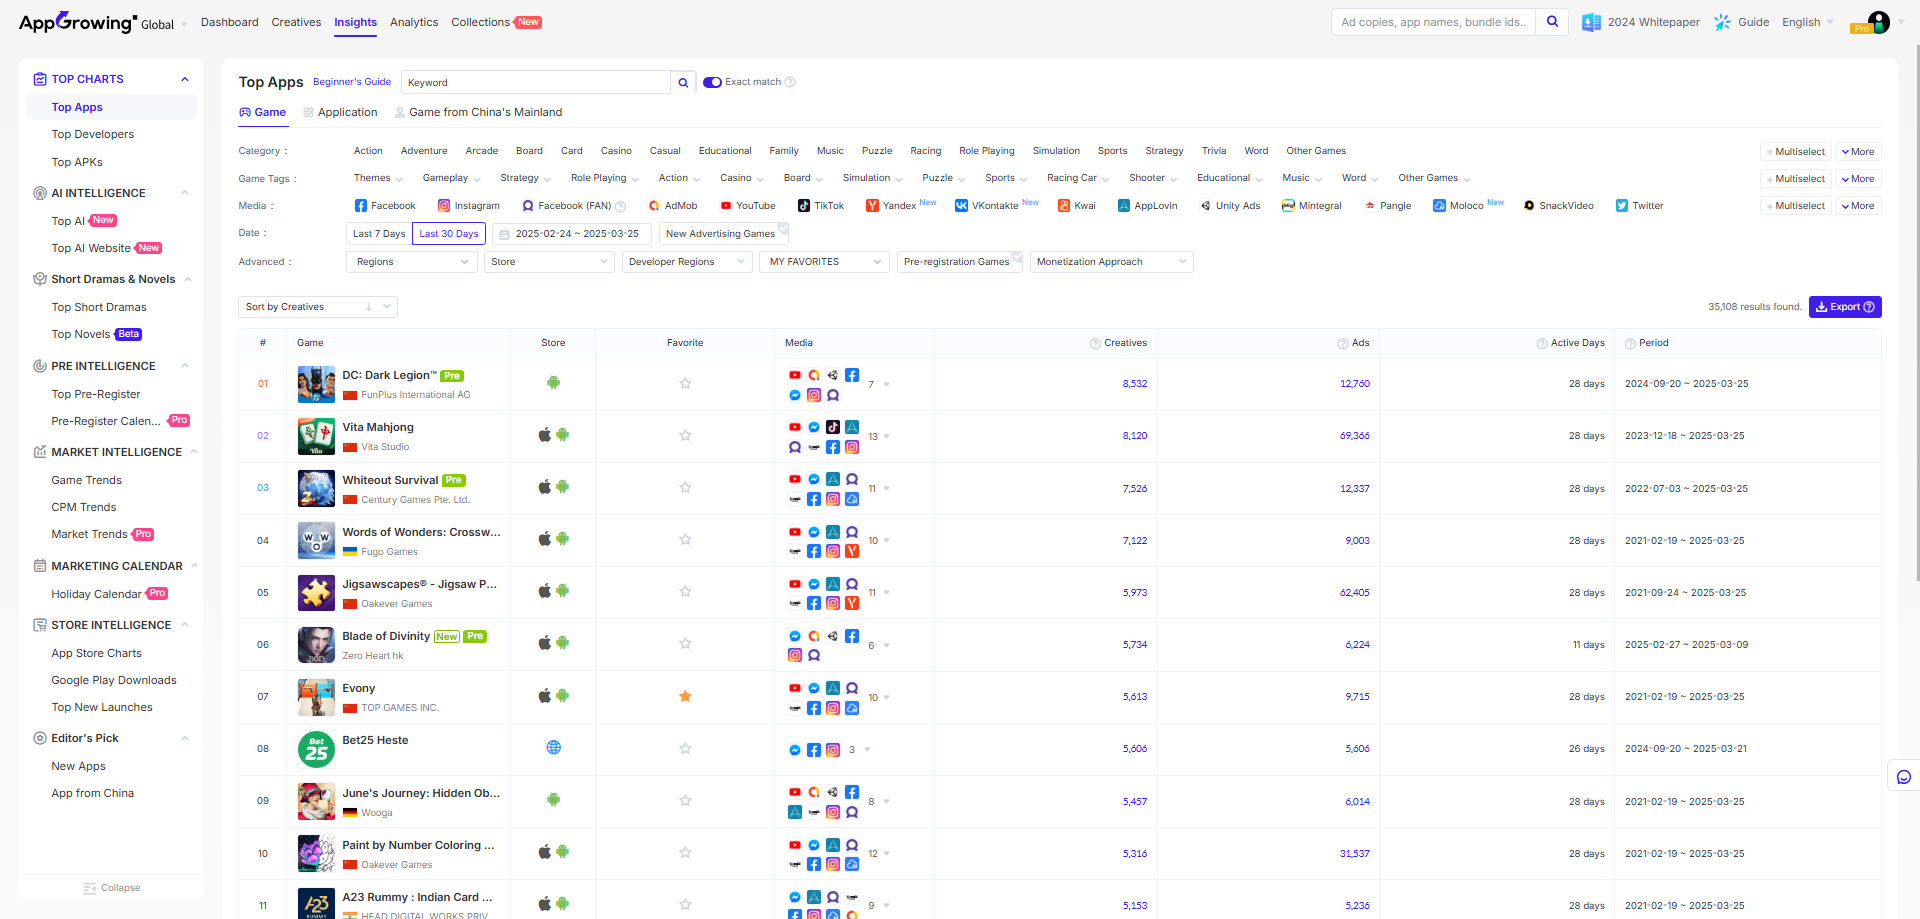Click the Jigsawscapes app icon
The height and width of the screenshot is (919, 1920).
(x=316, y=593)
